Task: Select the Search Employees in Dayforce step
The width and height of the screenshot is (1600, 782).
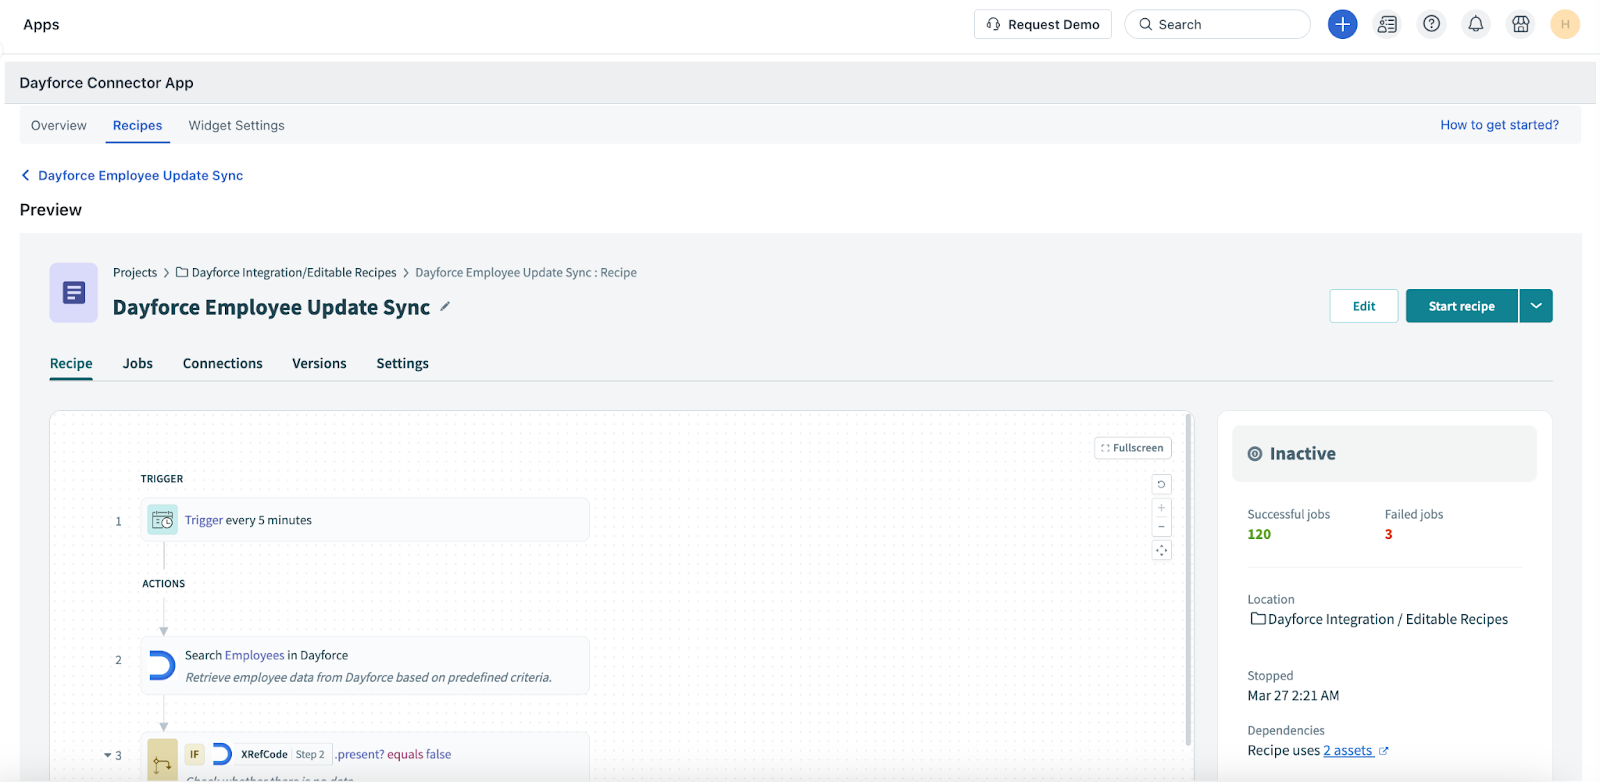Action: [365, 666]
